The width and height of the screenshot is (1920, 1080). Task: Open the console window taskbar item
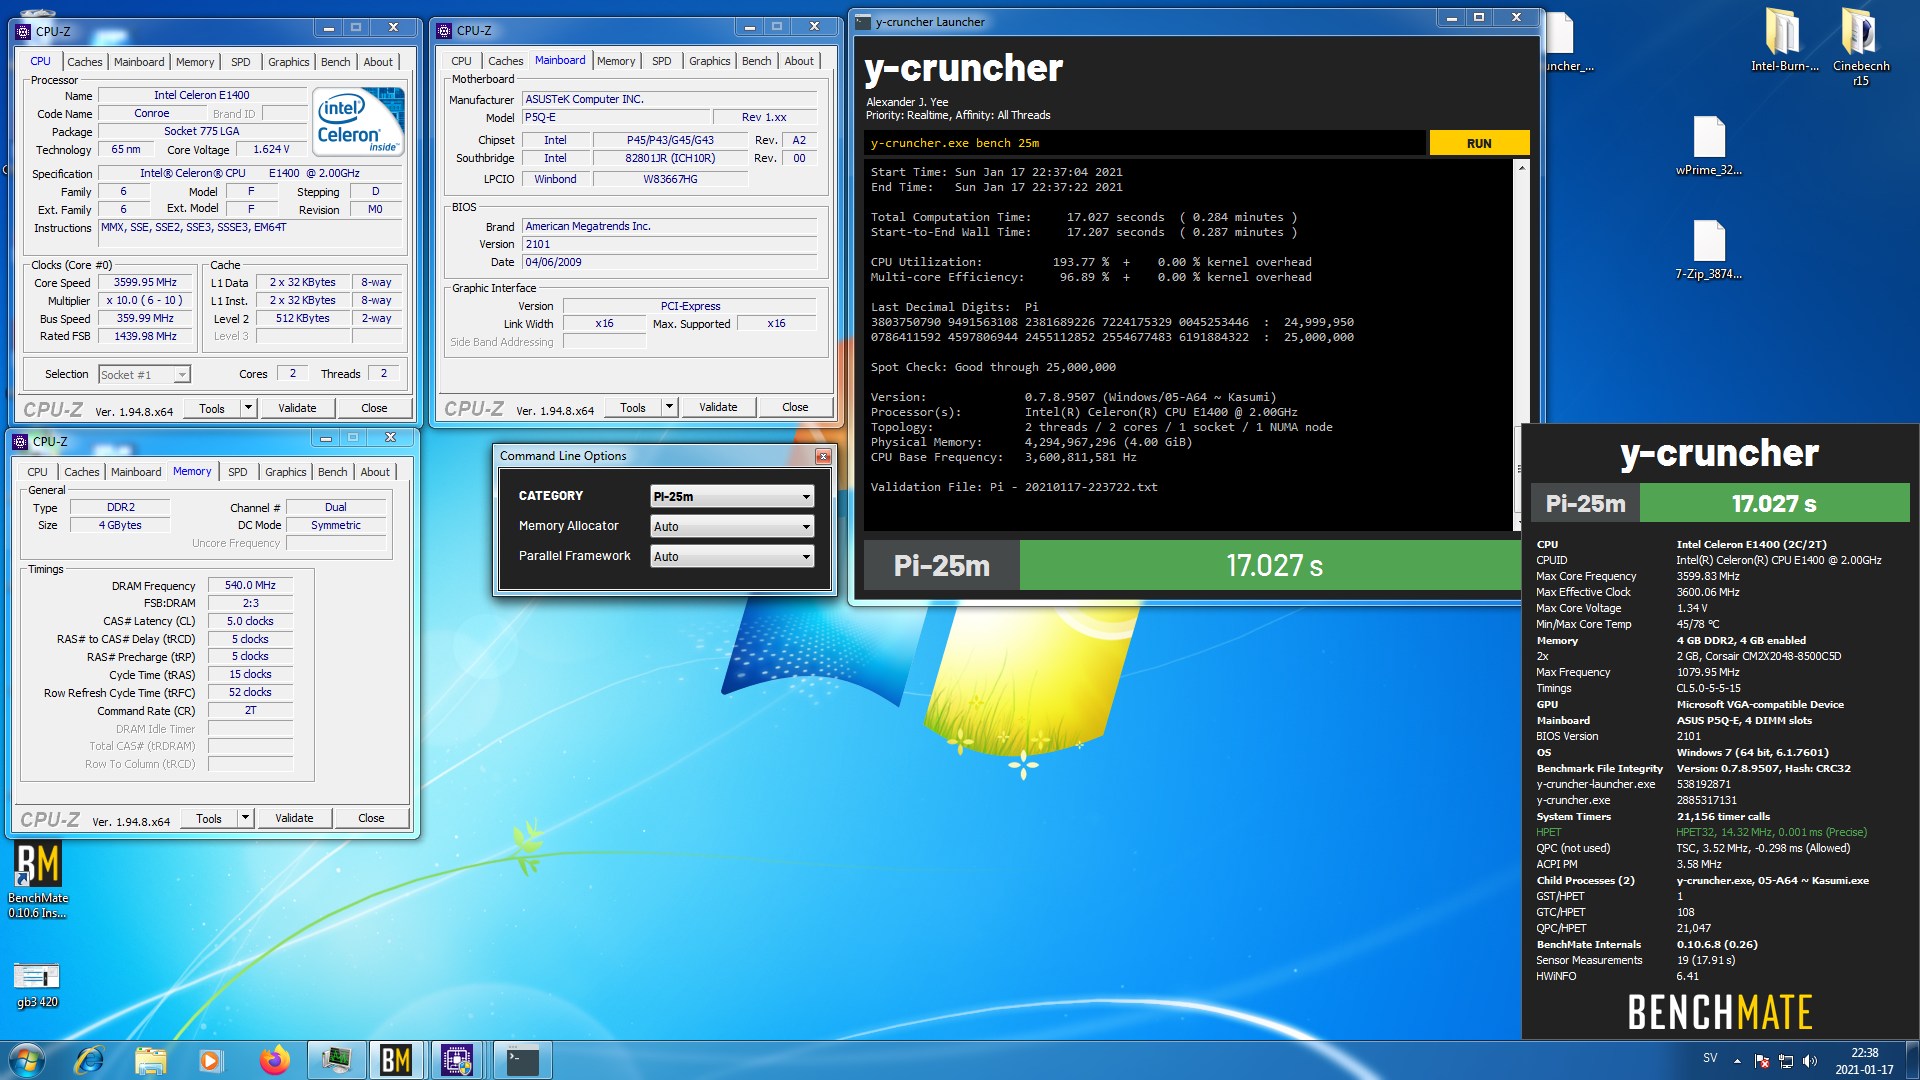523,1060
